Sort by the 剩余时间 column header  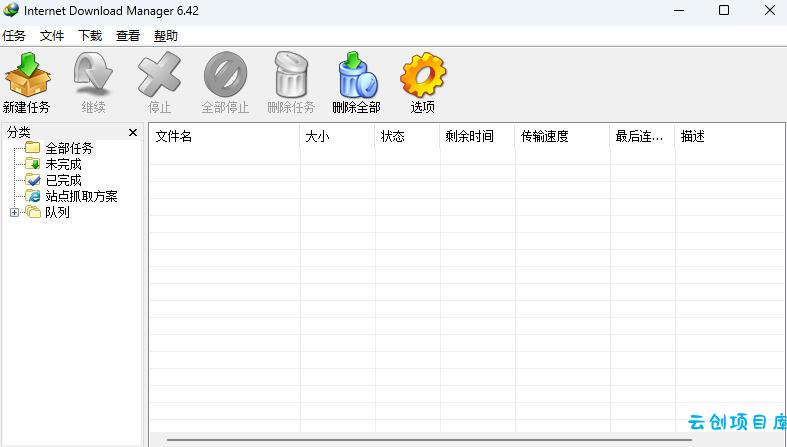(x=478, y=136)
